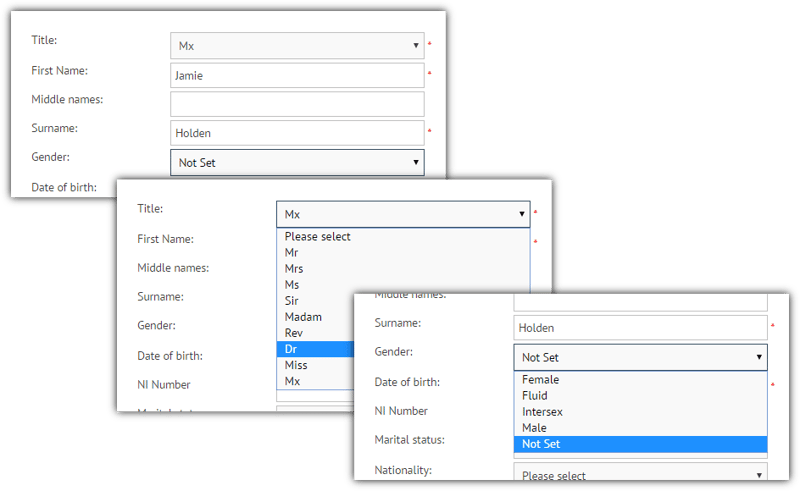Select Mr from Title list
The height and width of the screenshot is (491, 800).
(x=403, y=253)
